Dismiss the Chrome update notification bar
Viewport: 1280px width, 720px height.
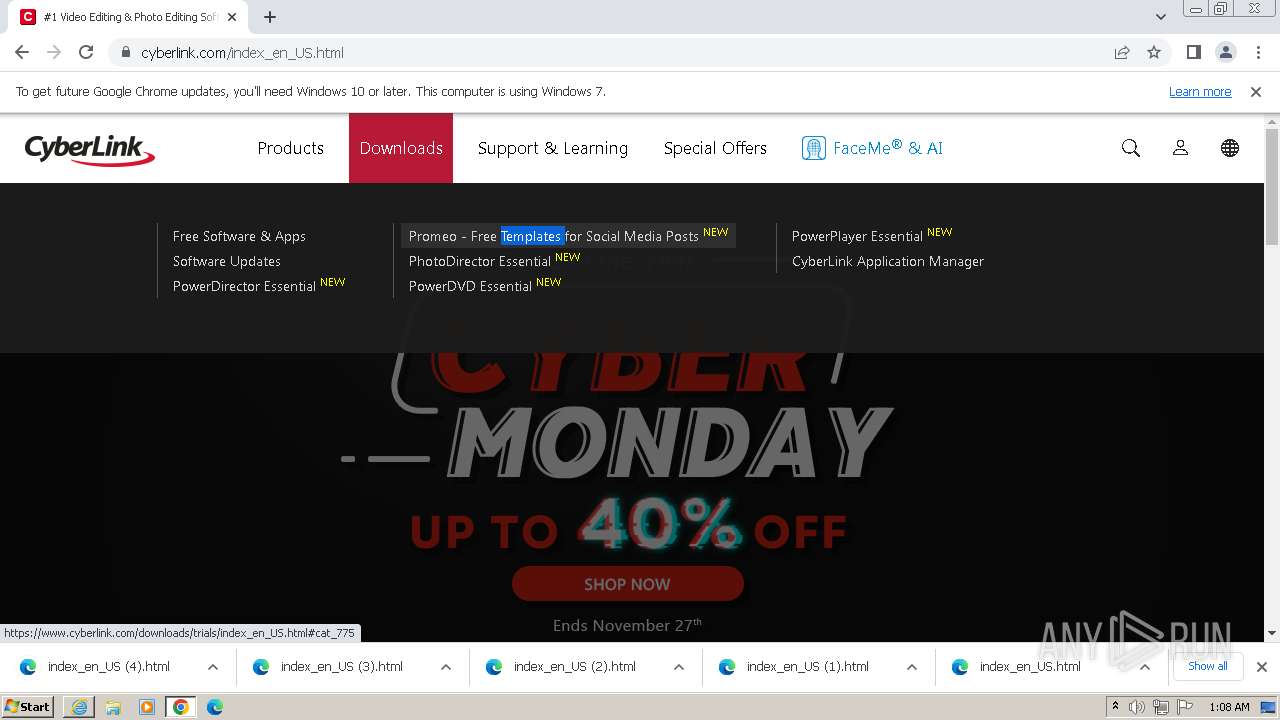pyautogui.click(x=1256, y=91)
